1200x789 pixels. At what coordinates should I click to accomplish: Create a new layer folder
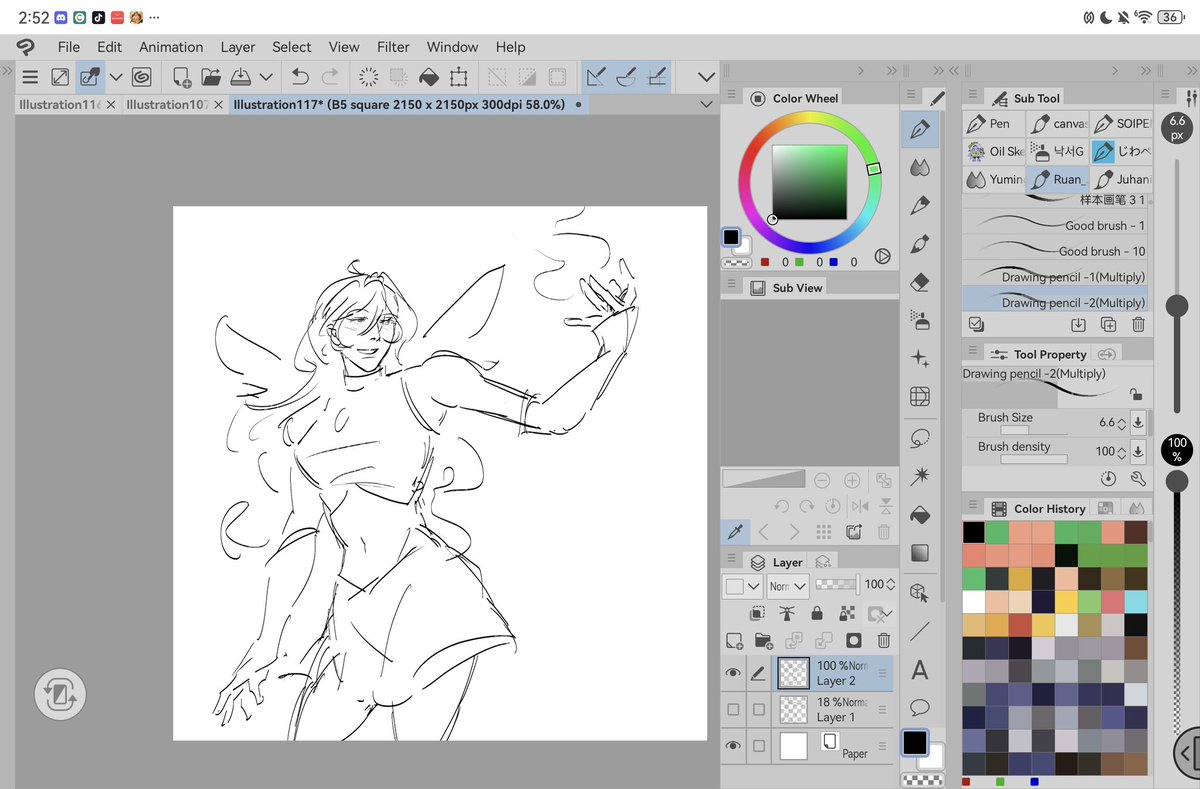(762, 640)
